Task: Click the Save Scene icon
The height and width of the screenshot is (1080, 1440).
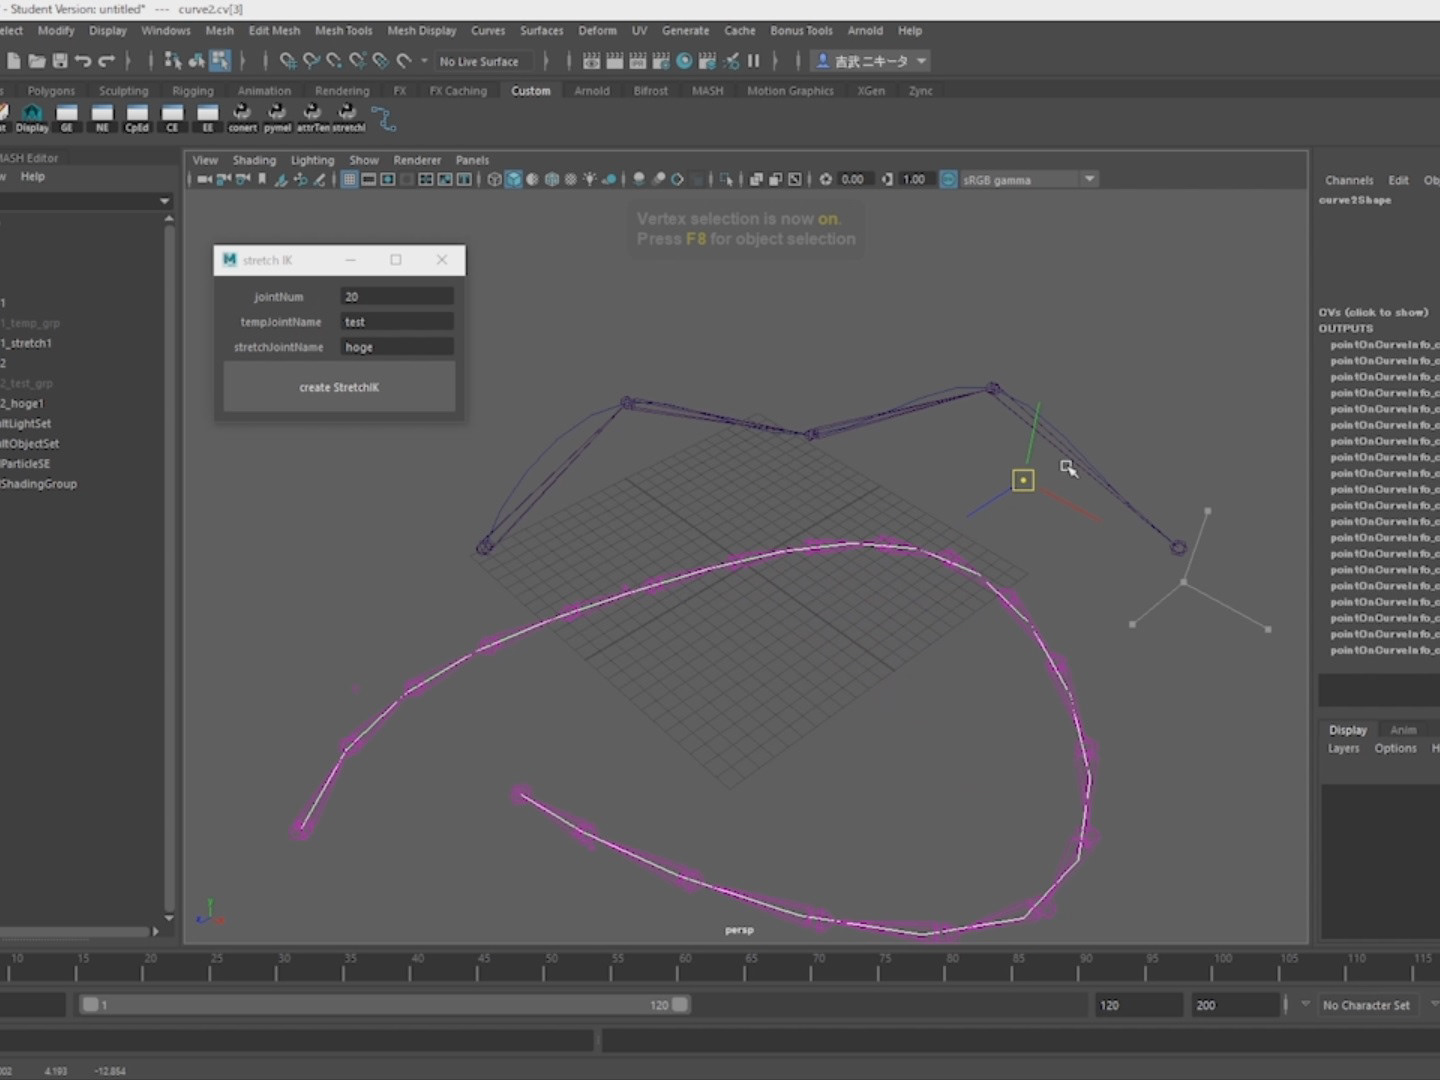Action: pyautogui.click(x=60, y=61)
